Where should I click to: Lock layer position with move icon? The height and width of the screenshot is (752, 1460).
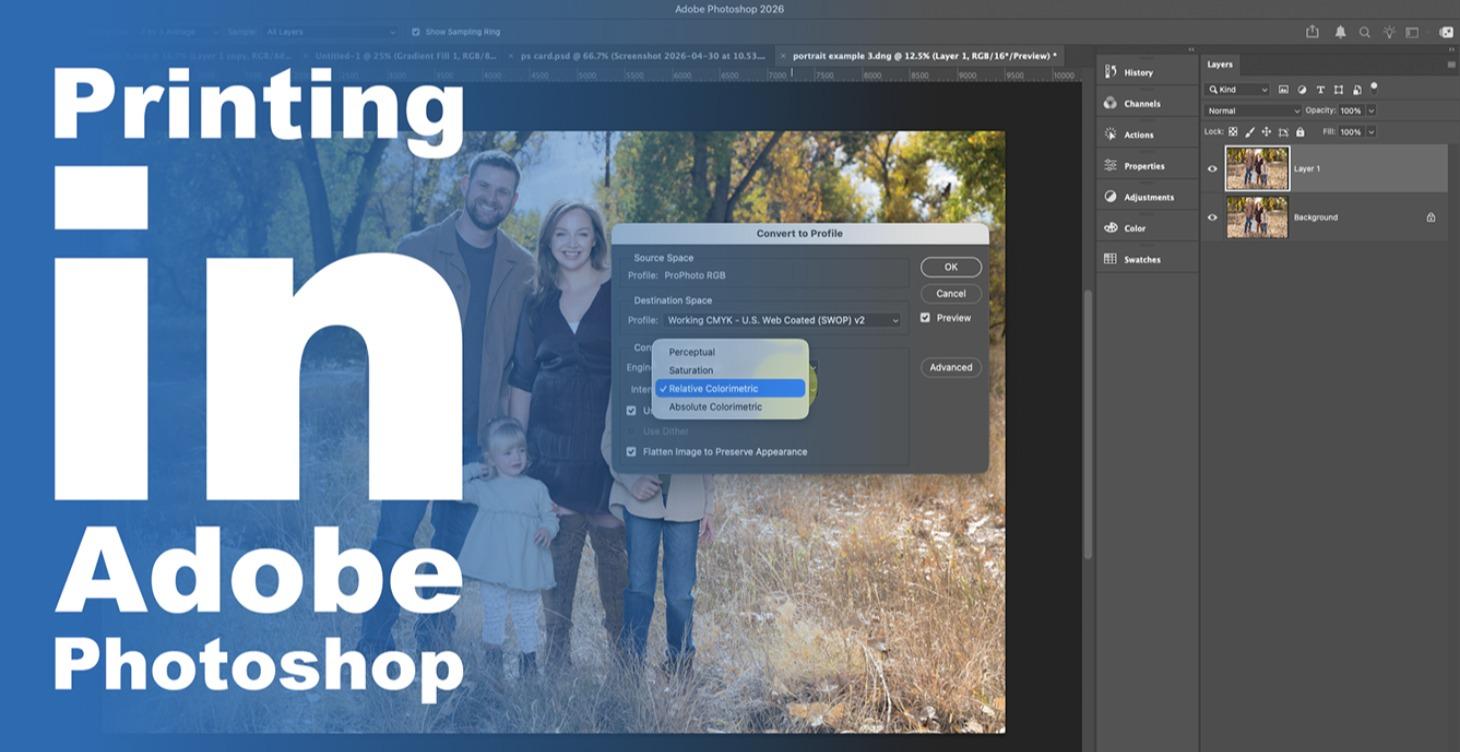click(1266, 131)
